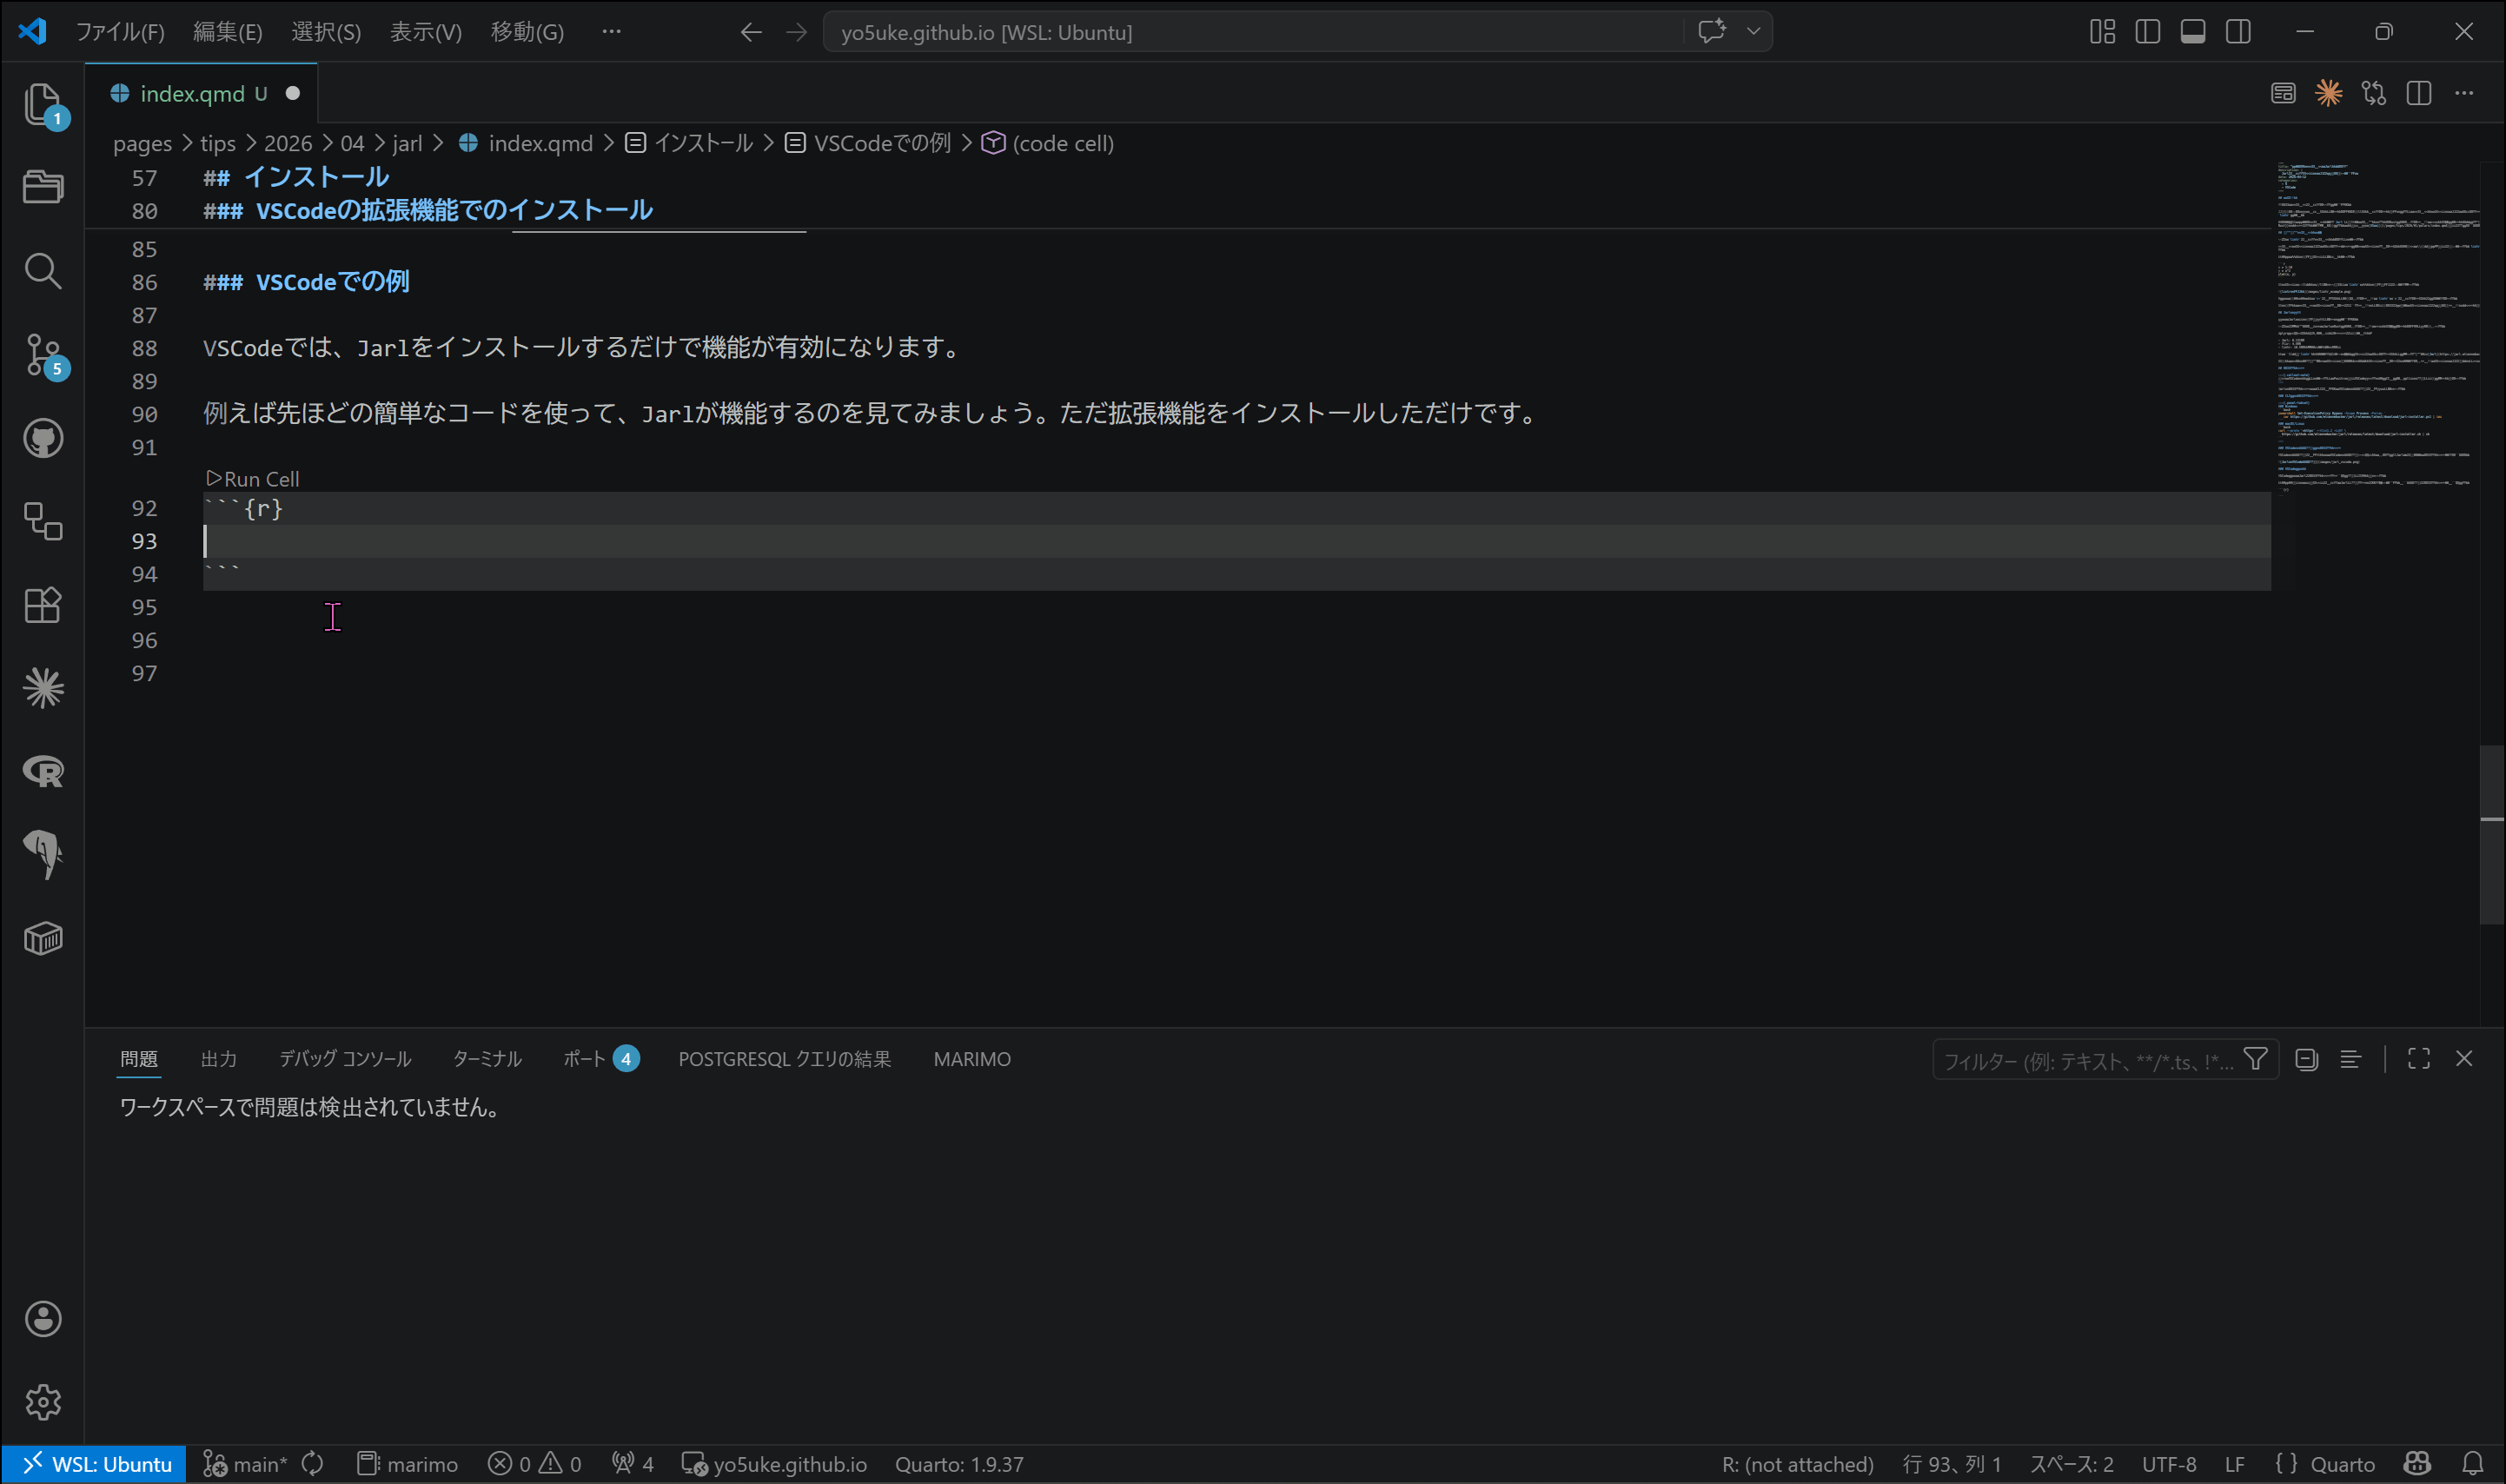The image size is (2506, 1484).
Task: Open the R extension panel icon
Action: pyautogui.click(x=42, y=771)
